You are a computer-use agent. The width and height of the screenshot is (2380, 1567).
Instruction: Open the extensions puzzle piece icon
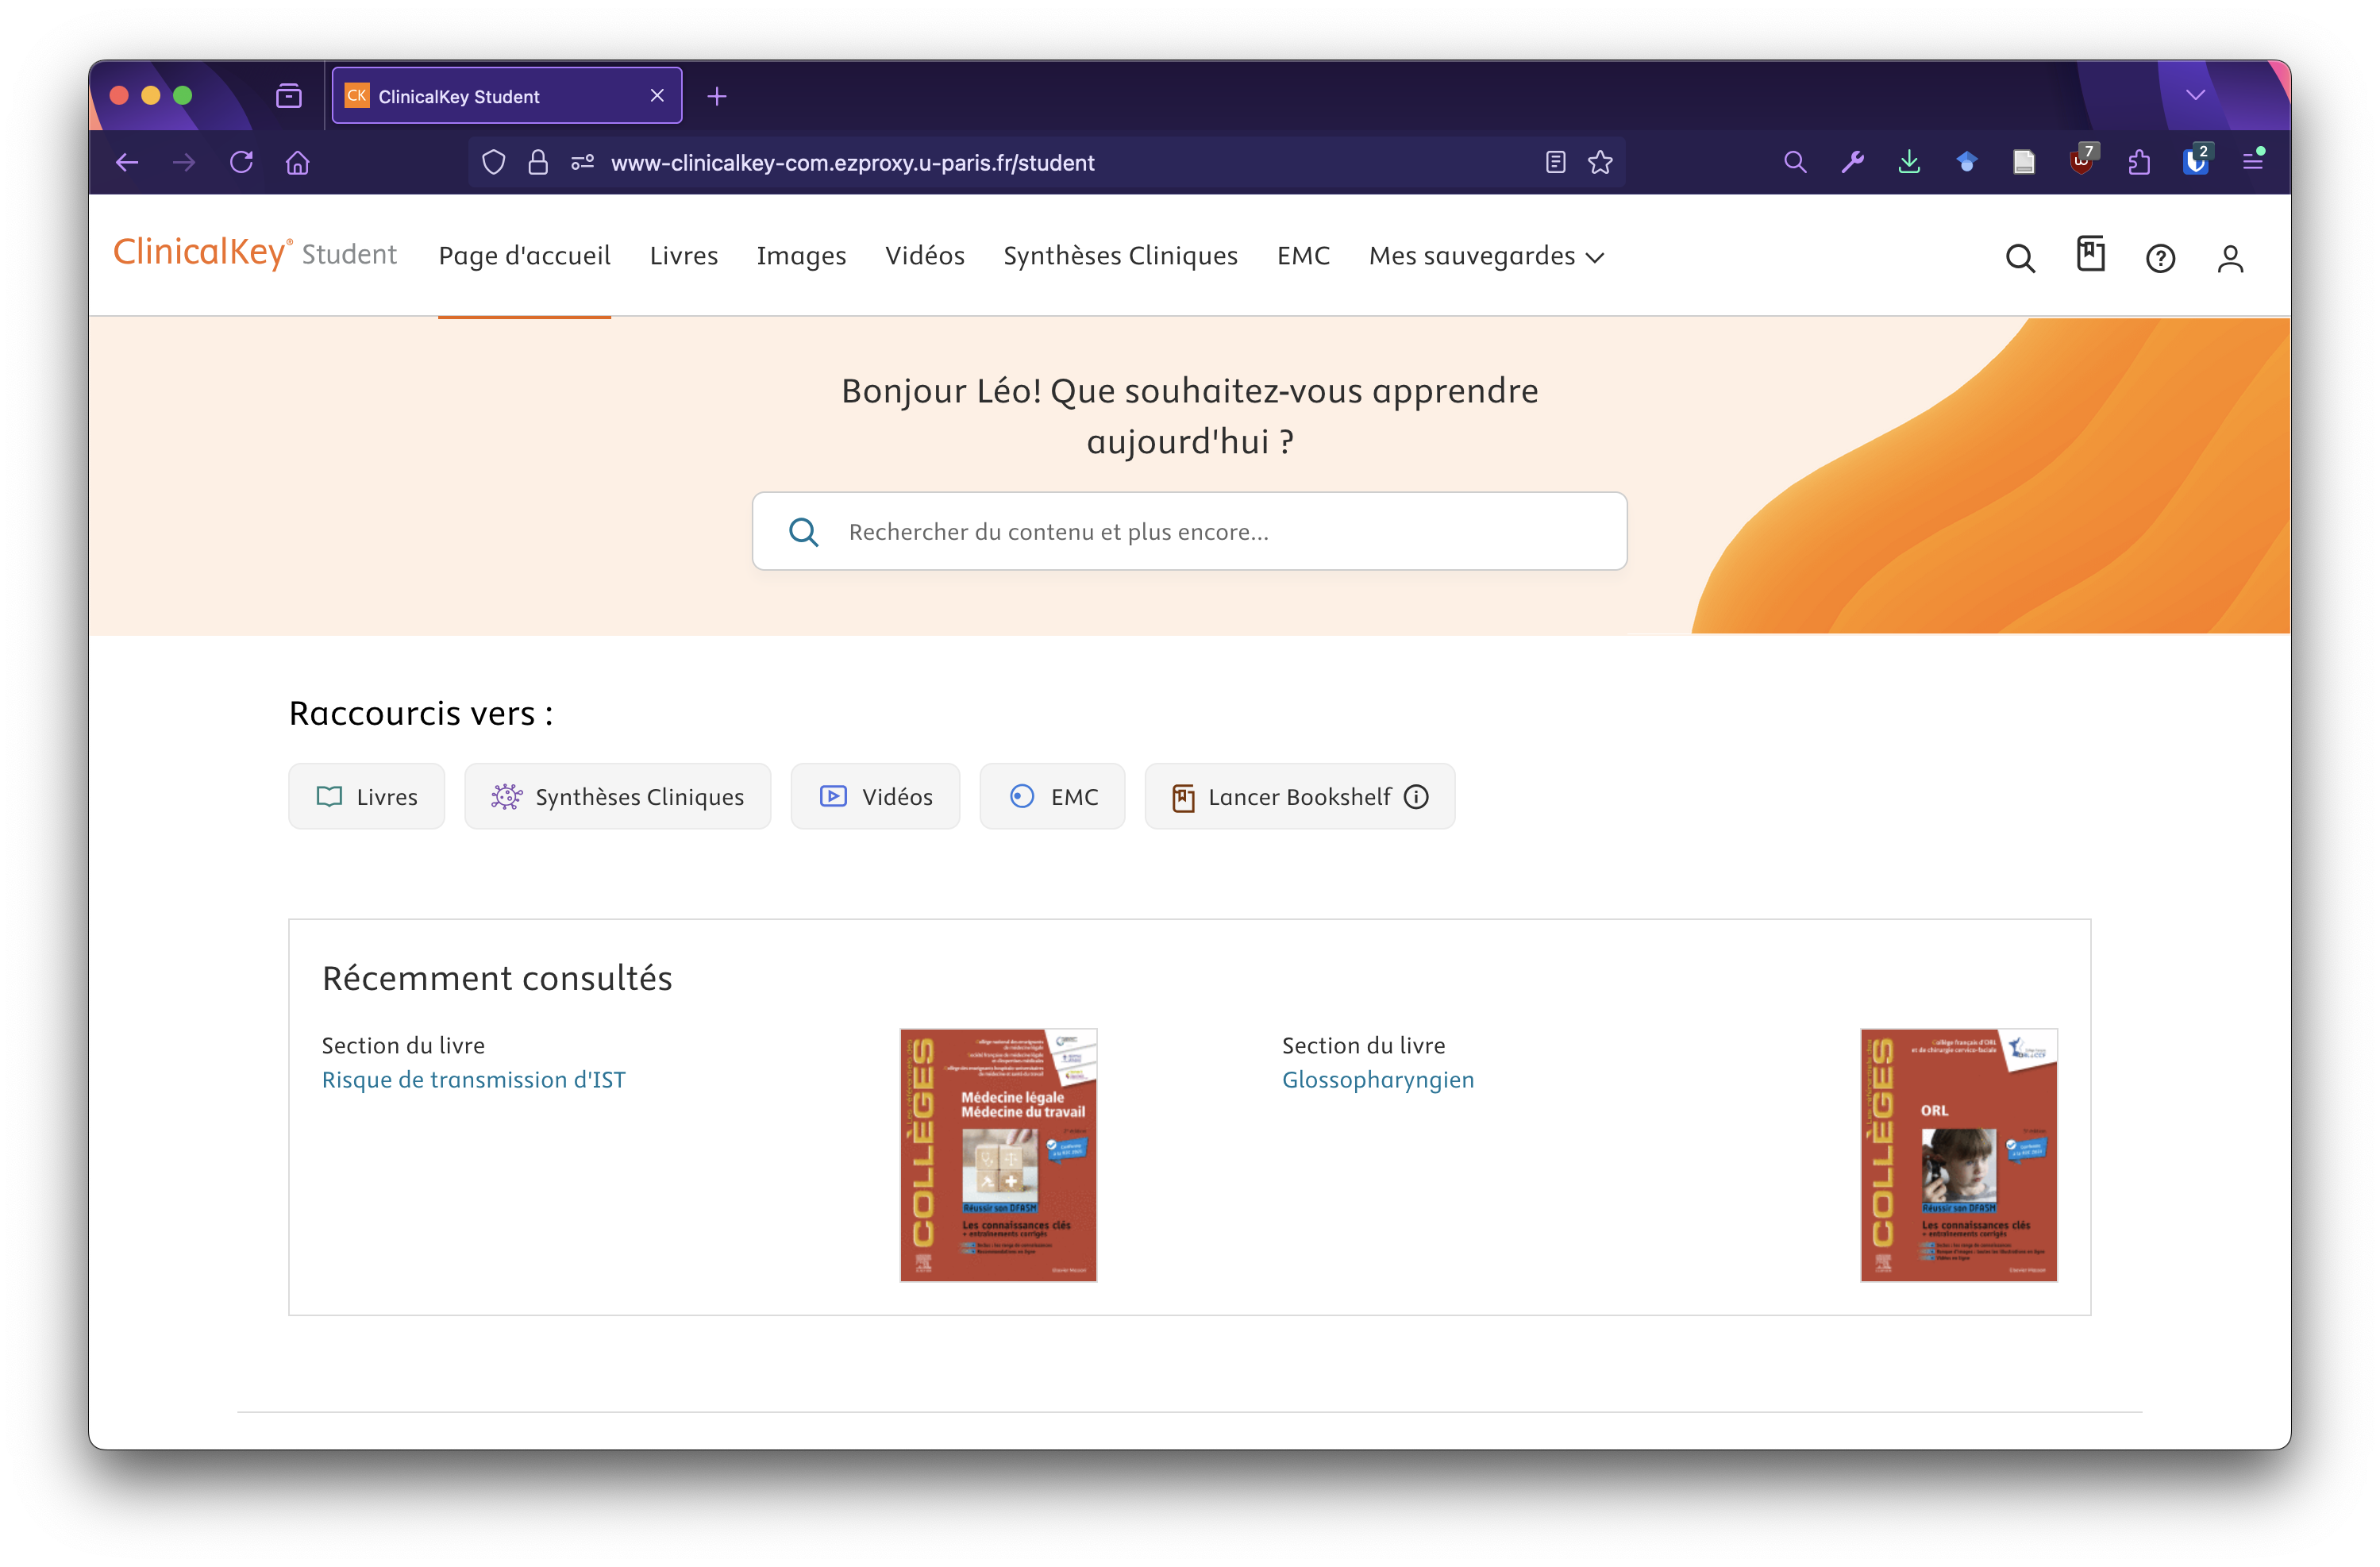[2139, 162]
